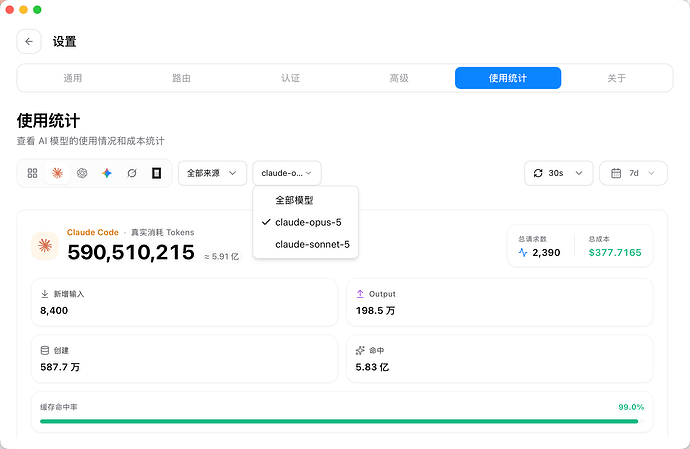Image resolution: width=690 pixels, height=449 pixels.
Task: Click the 使用统计 page heading
Action: coord(48,121)
